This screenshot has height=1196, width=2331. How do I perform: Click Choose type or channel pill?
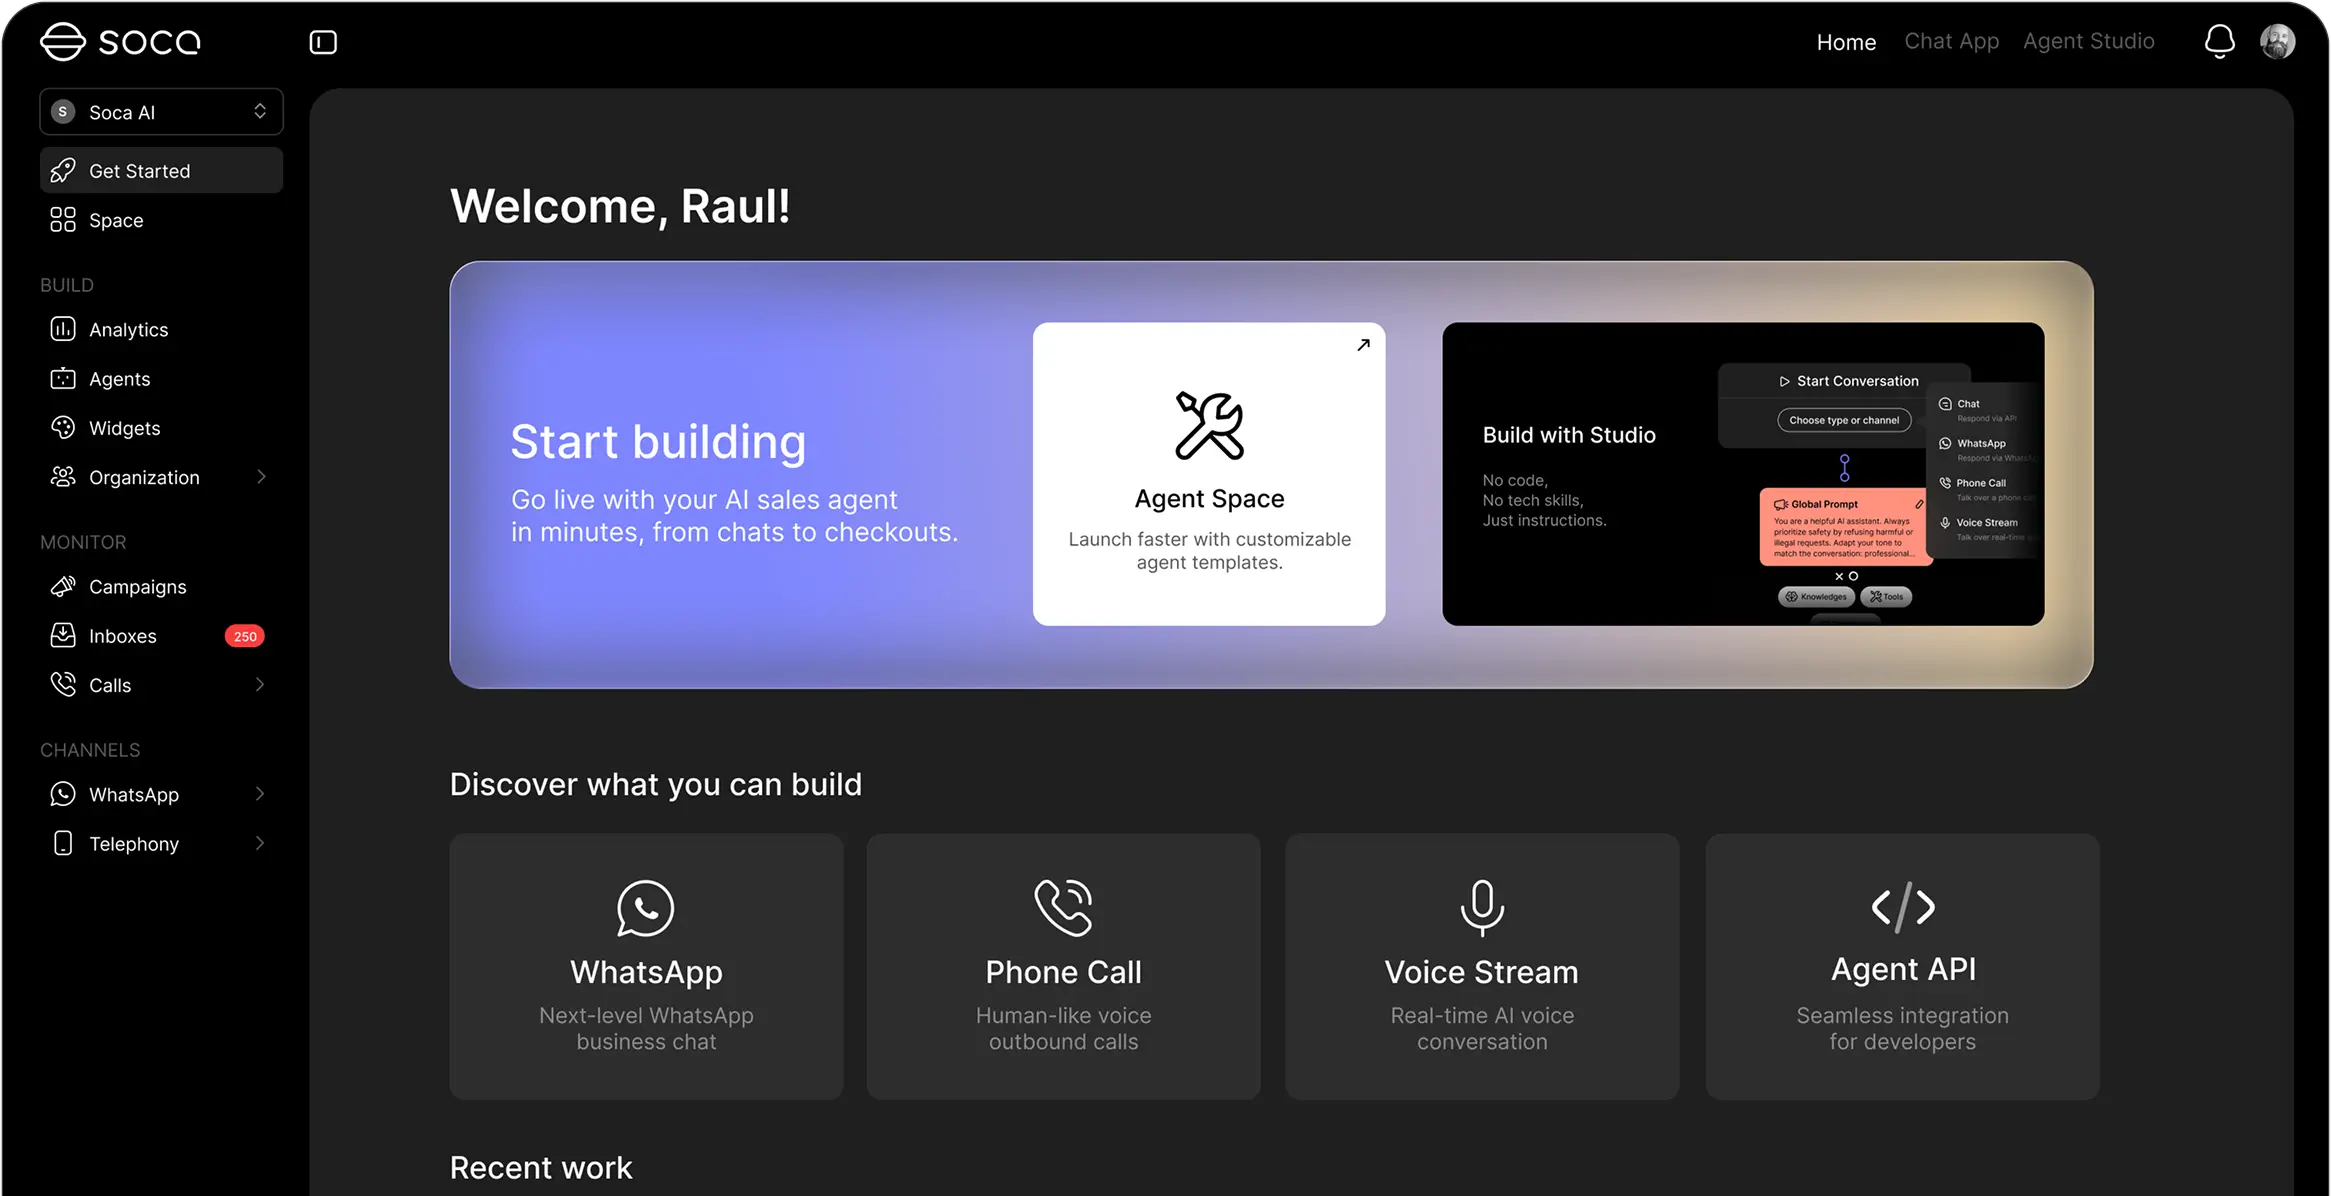1844,420
